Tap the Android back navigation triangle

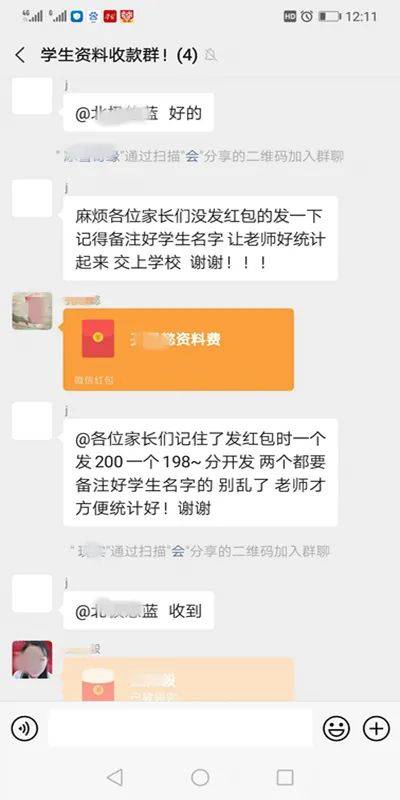click(x=115, y=777)
